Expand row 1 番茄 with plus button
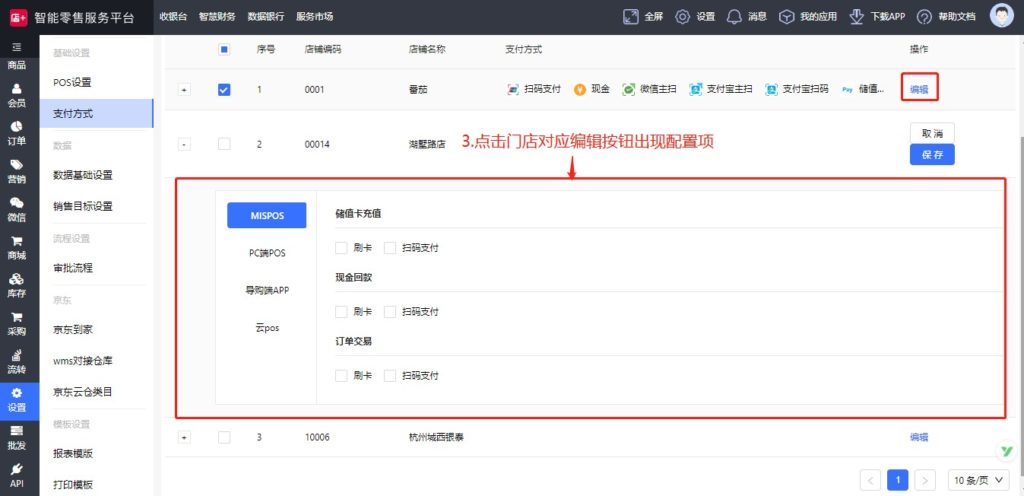The height and width of the screenshot is (496, 1024). [185, 90]
